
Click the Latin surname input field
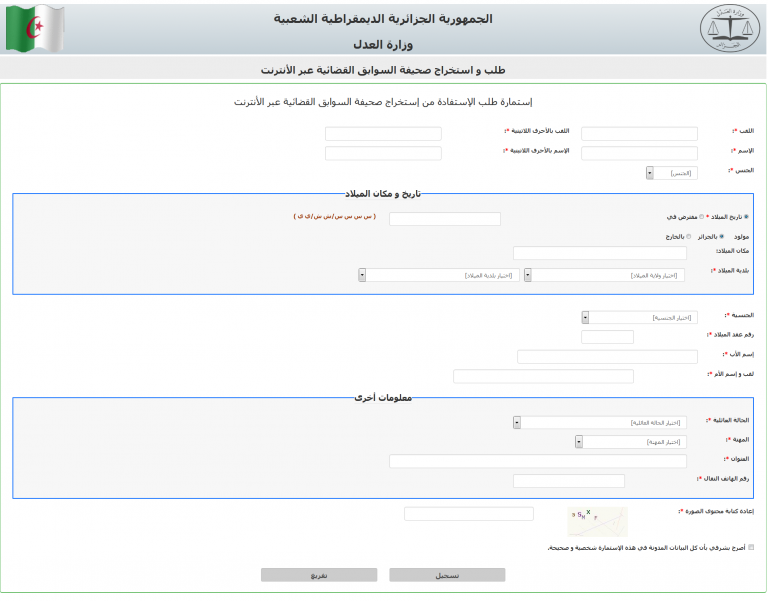point(383,133)
